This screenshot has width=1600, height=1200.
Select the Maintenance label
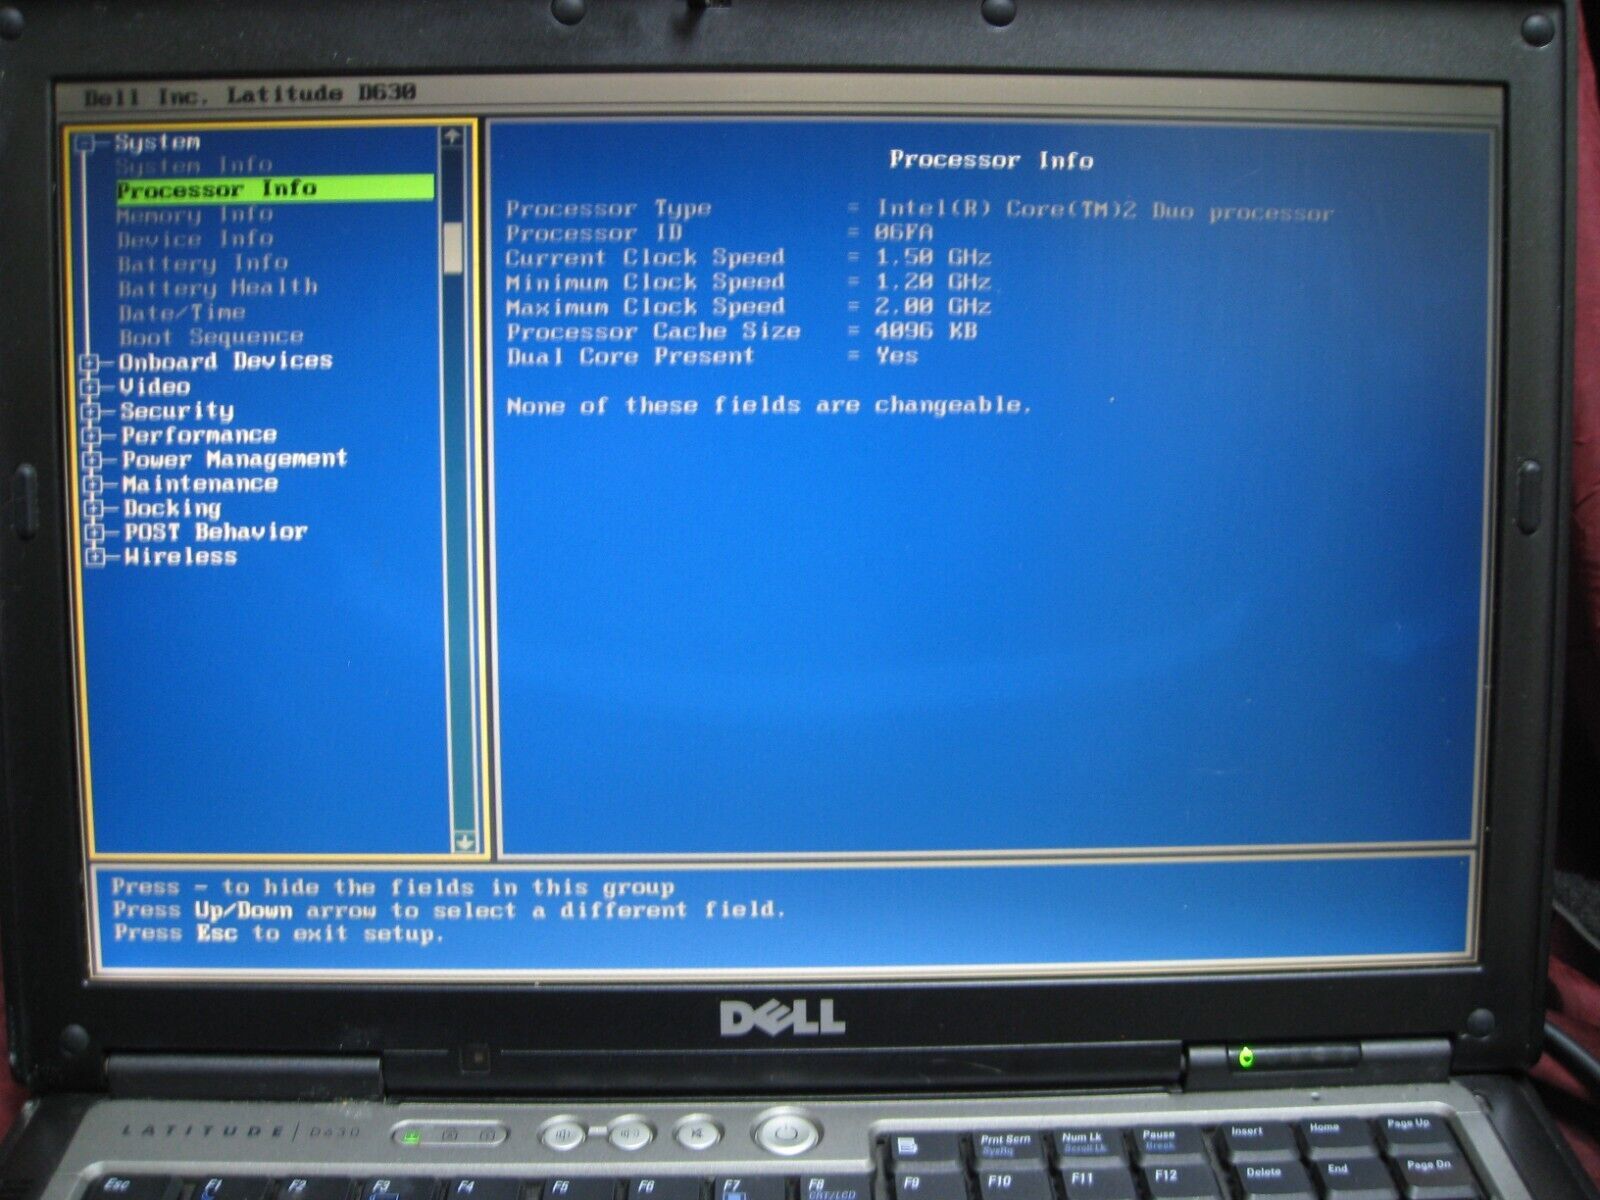tap(200, 484)
